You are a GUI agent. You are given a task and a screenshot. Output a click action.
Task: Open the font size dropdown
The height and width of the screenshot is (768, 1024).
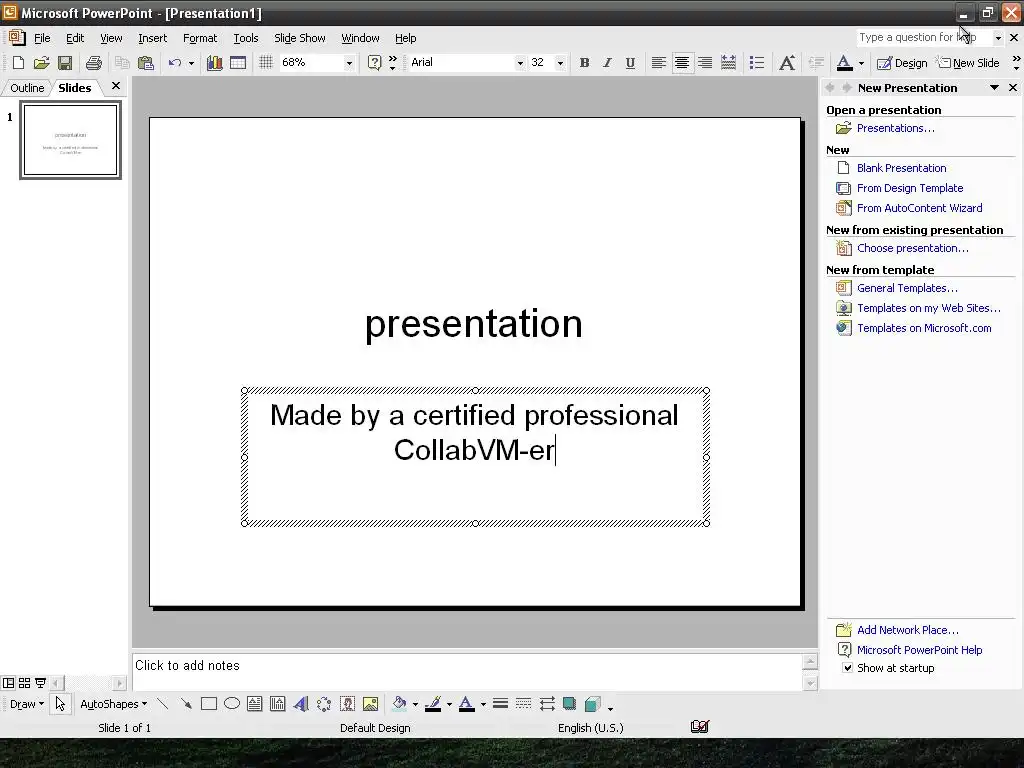pos(560,63)
